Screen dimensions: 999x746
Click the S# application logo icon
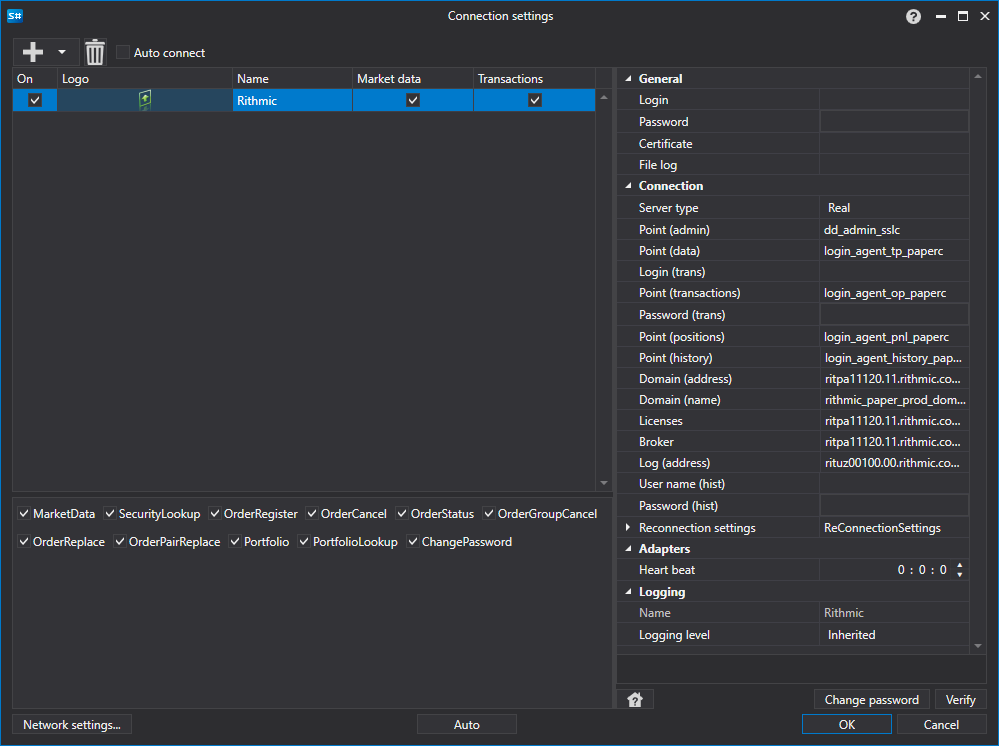(15, 16)
